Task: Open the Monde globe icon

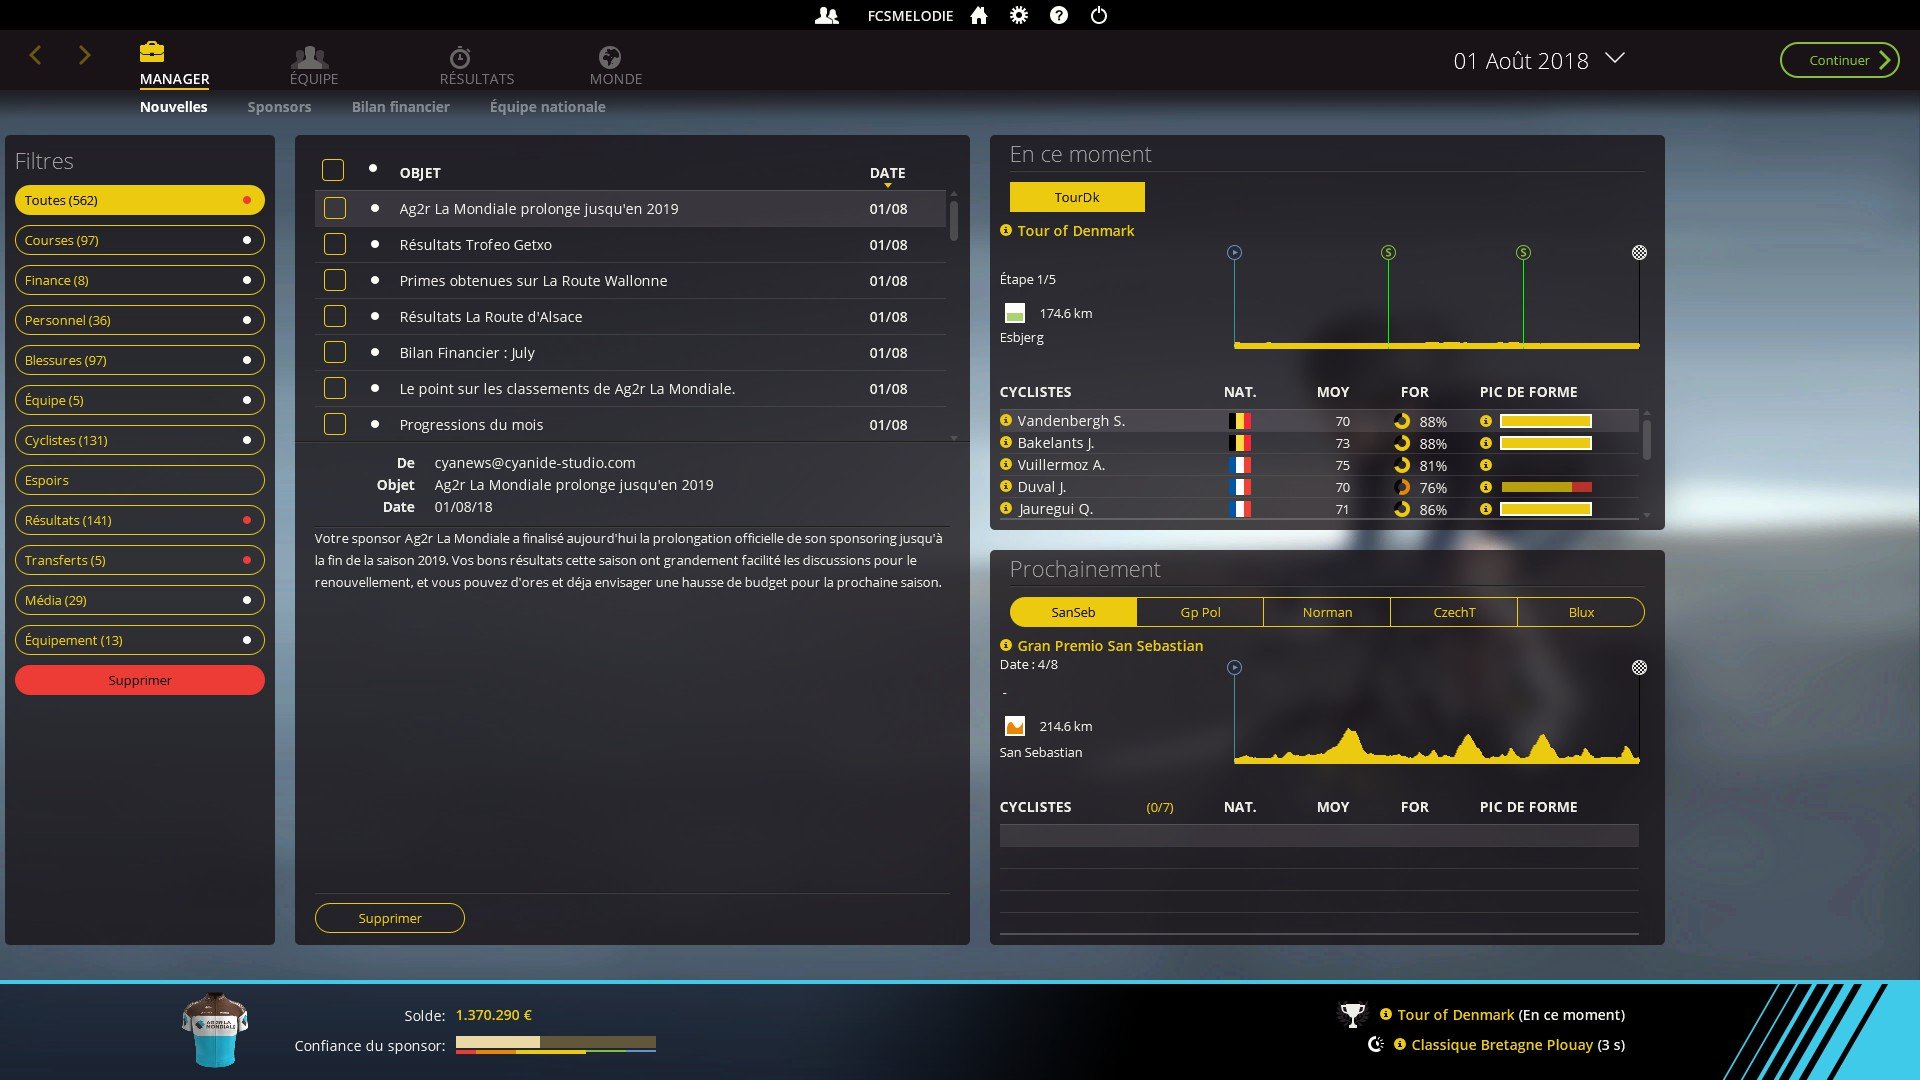Action: (x=610, y=57)
